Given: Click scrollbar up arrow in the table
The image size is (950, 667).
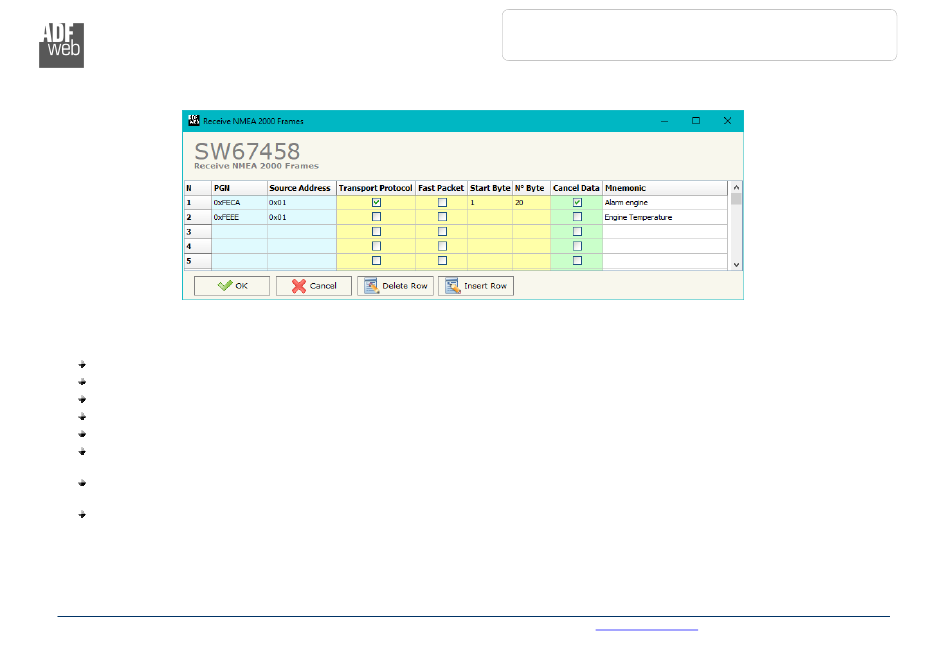Looking at the screenshot, I should click(x=736, y=187).
